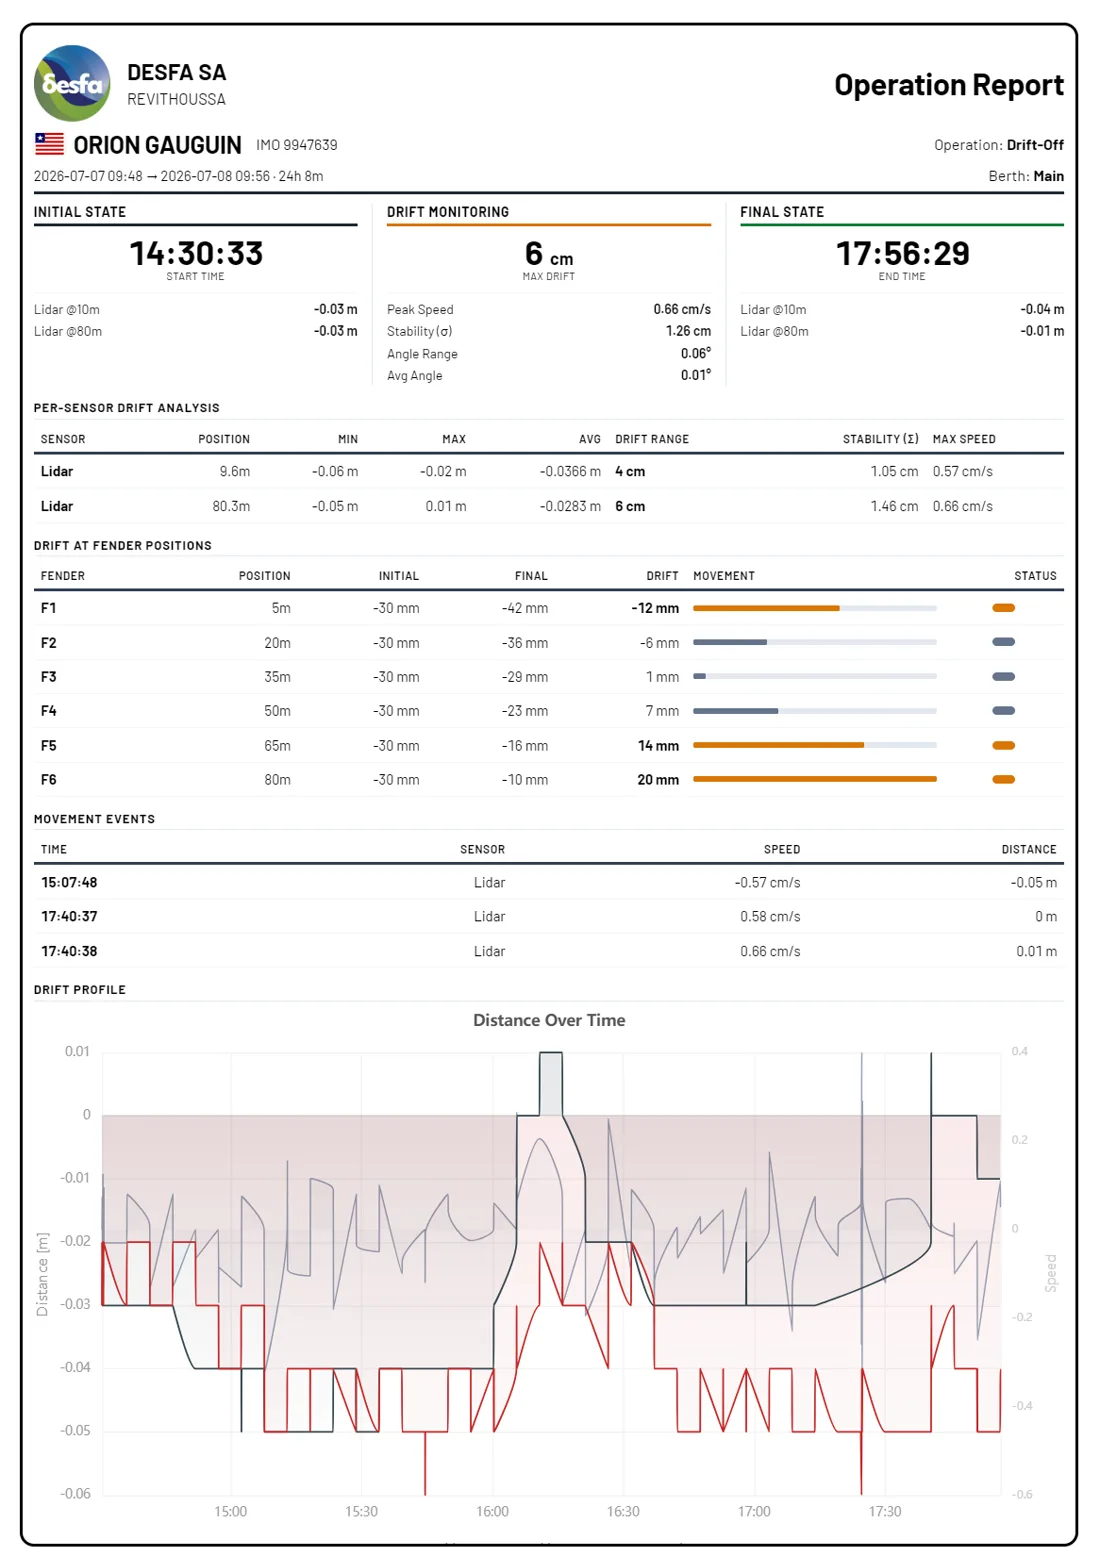Click the F3 gray status pill

coord(1003,677)
